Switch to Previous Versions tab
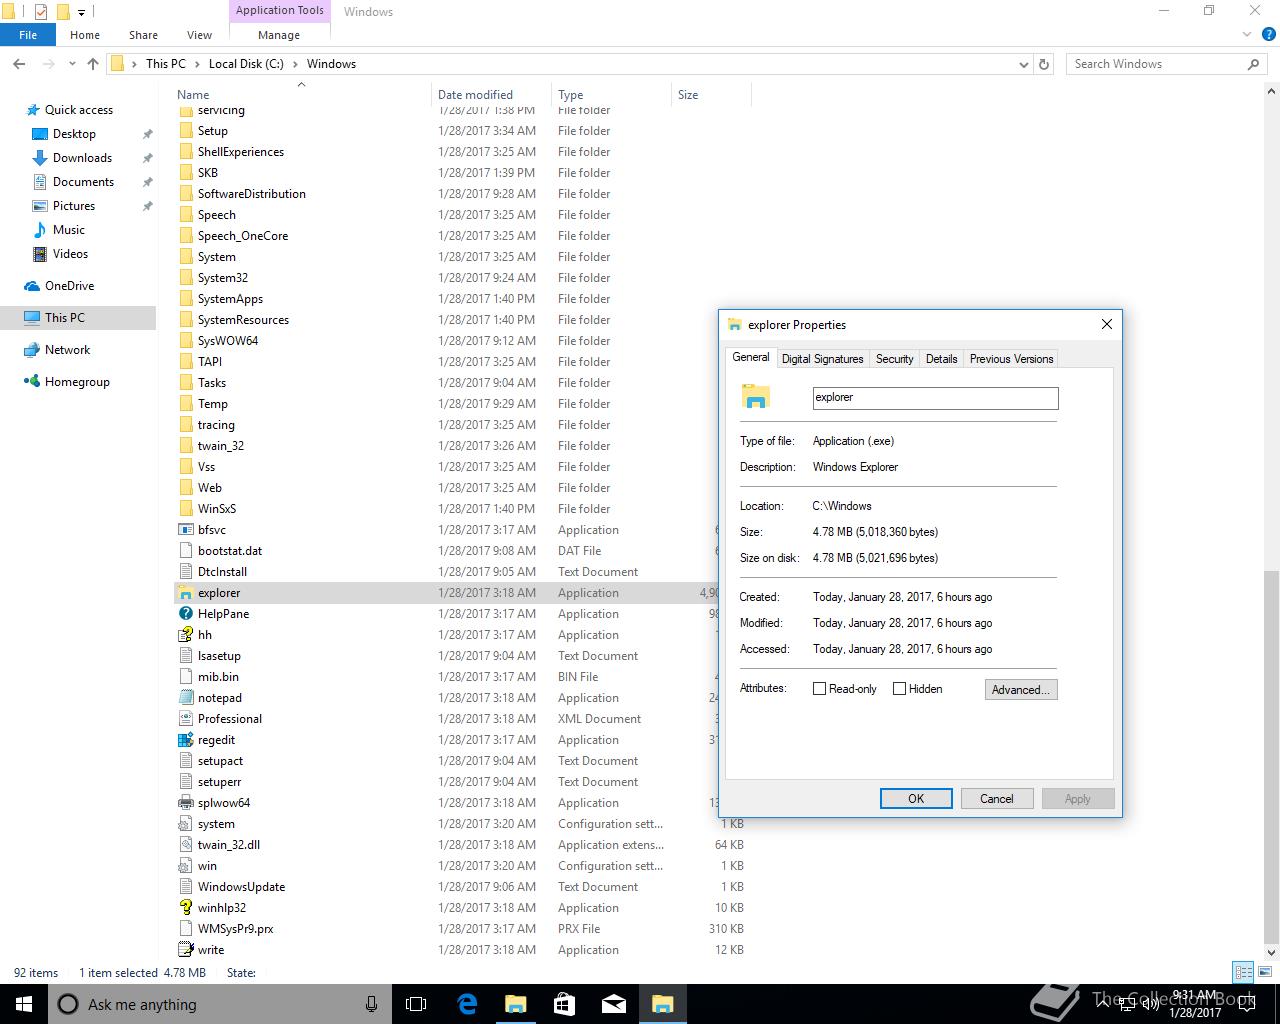 1011,359
